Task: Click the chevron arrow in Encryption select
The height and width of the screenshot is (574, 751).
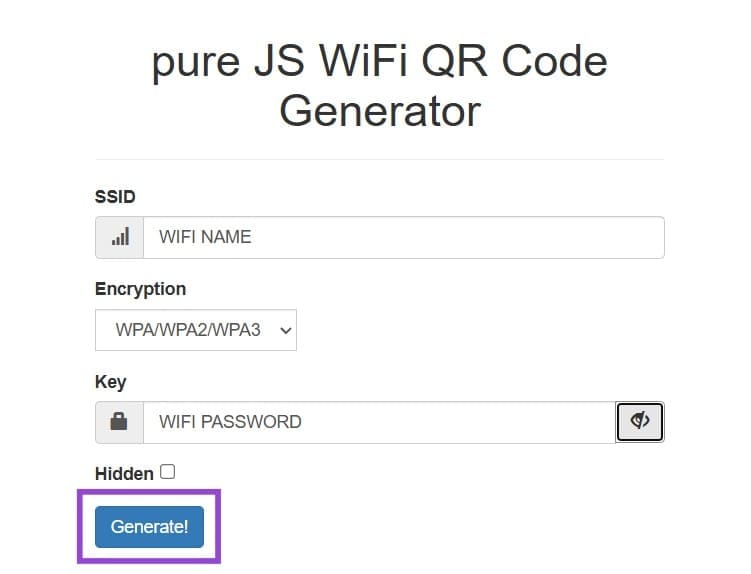Action: click(x=285, y=330)
